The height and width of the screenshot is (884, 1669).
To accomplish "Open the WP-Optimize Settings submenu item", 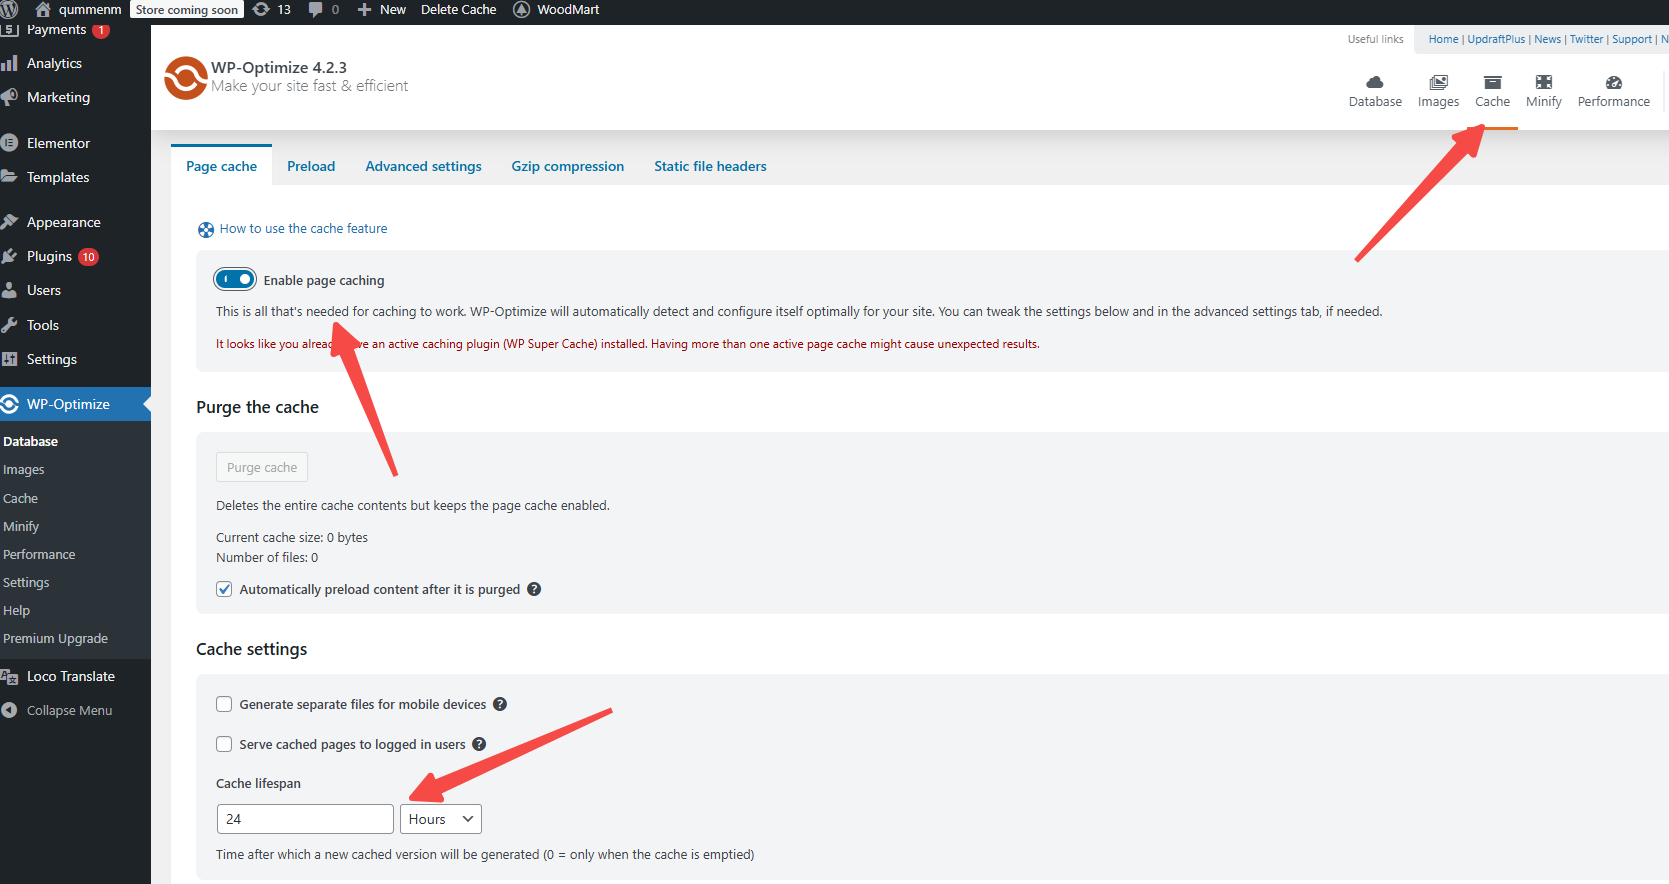I will [x=26, y=582].
